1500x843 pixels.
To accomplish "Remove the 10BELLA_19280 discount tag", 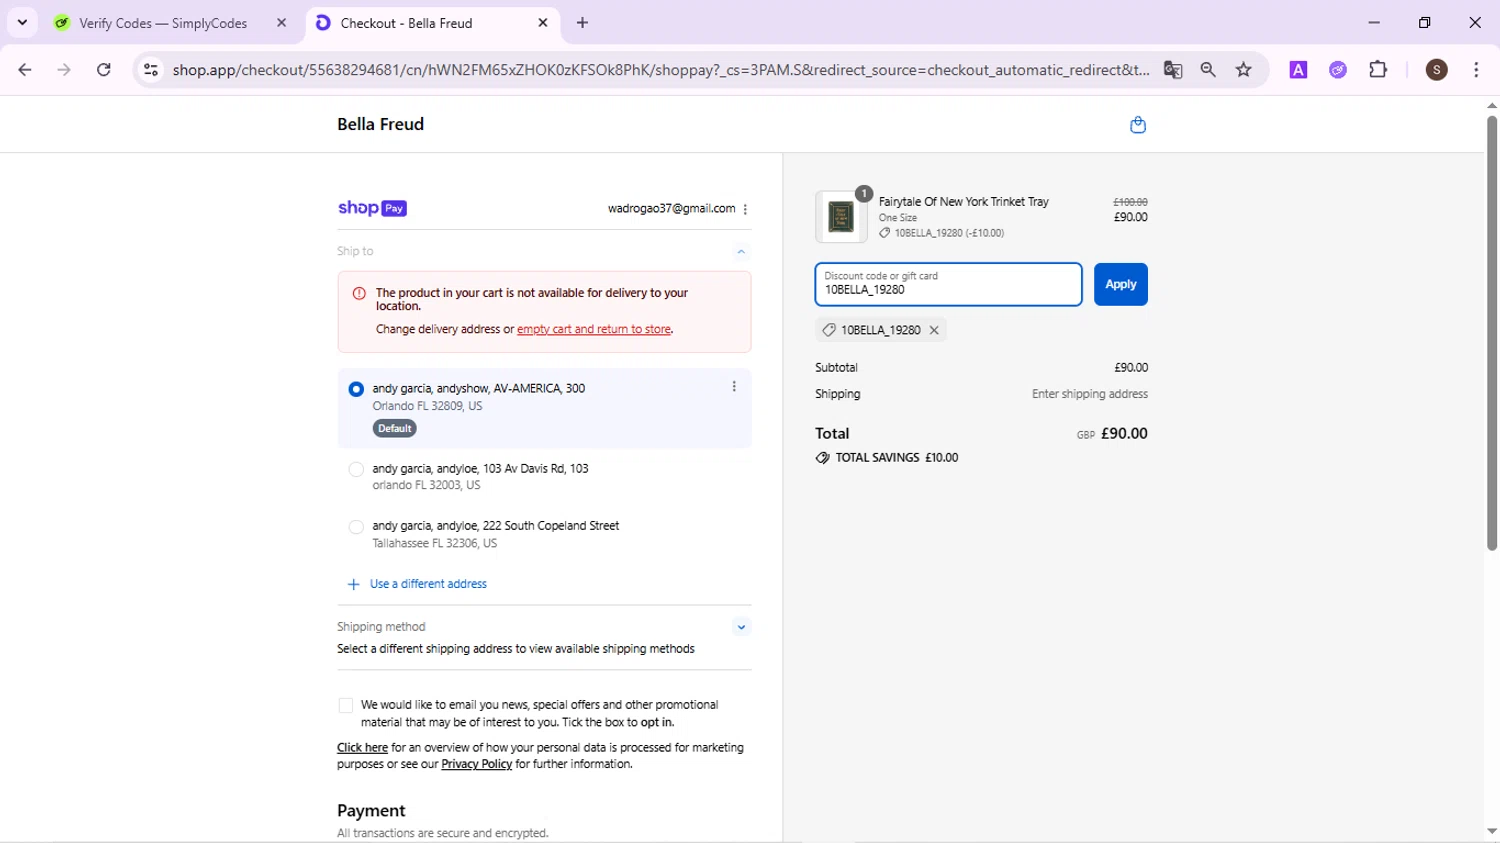I will (x=934, y=330).
